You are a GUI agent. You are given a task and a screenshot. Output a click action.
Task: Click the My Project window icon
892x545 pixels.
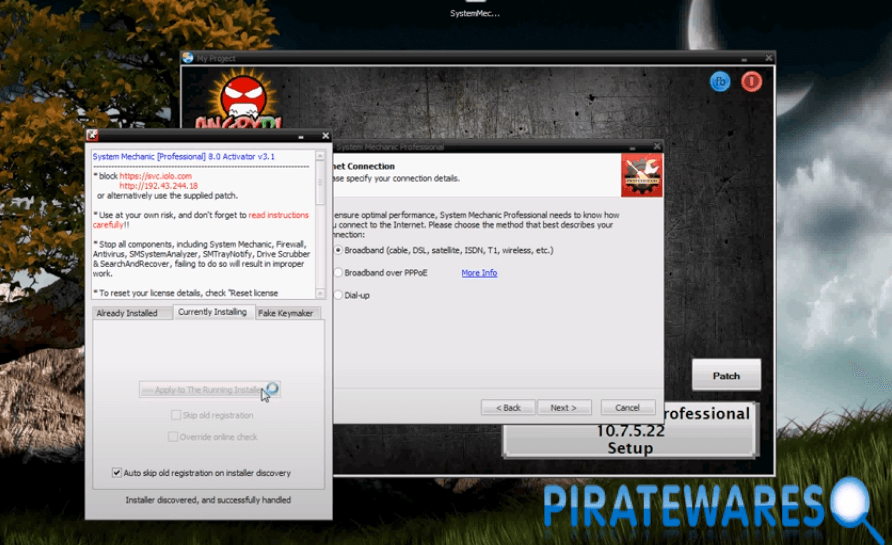point(188,58)
